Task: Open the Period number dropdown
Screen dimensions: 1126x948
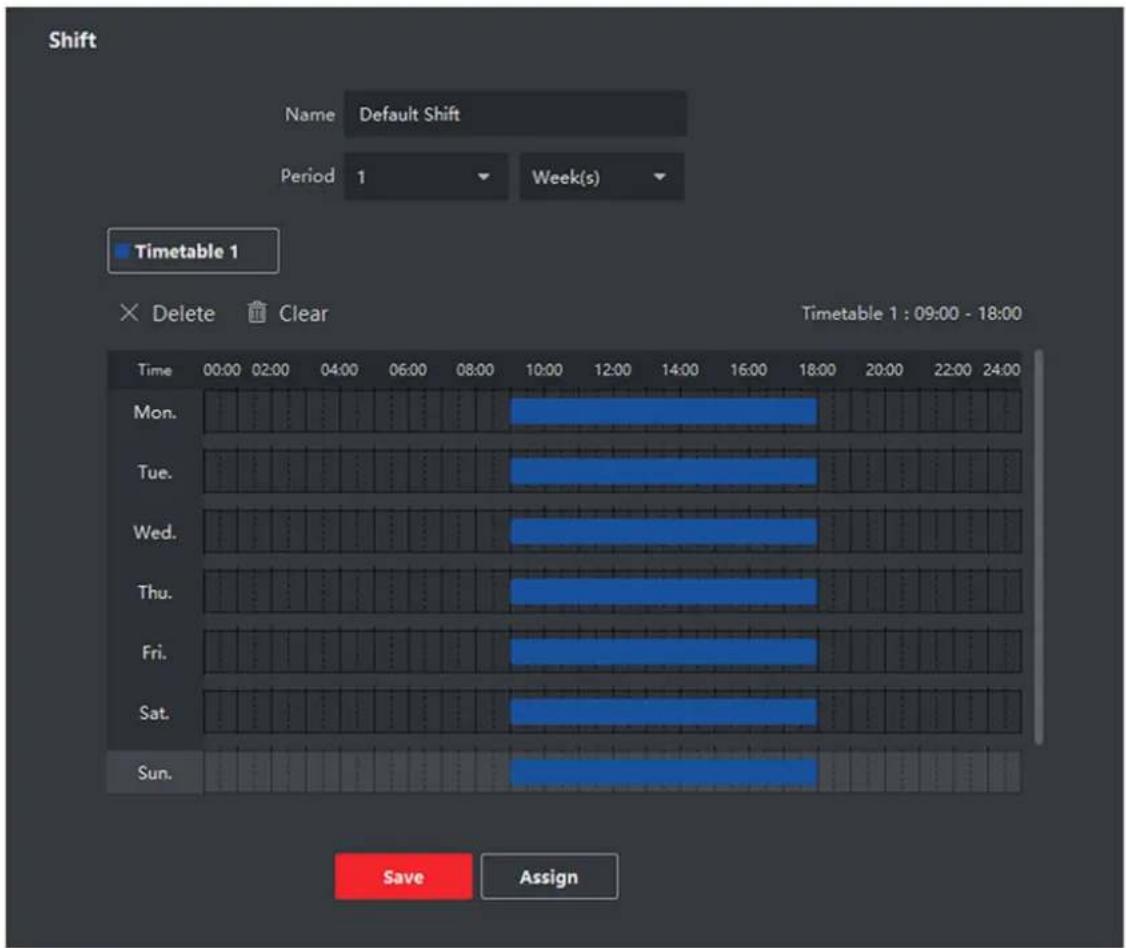Action: coord(427,177)
